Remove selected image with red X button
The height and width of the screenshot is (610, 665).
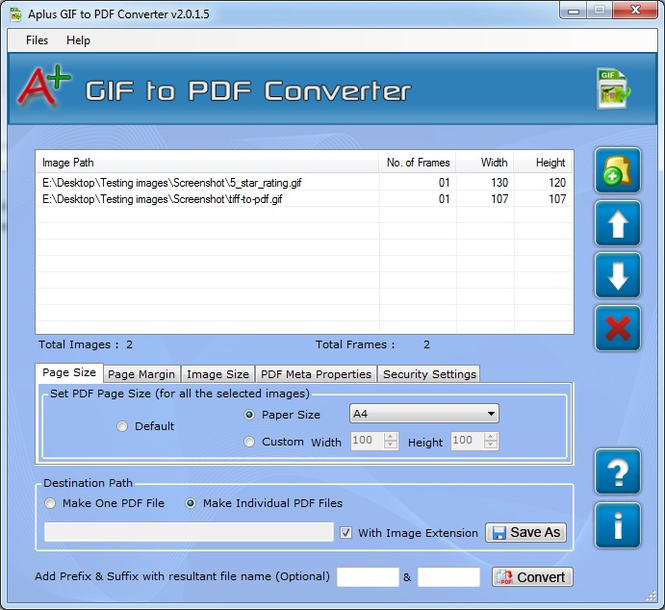click(x=618, y=328)
